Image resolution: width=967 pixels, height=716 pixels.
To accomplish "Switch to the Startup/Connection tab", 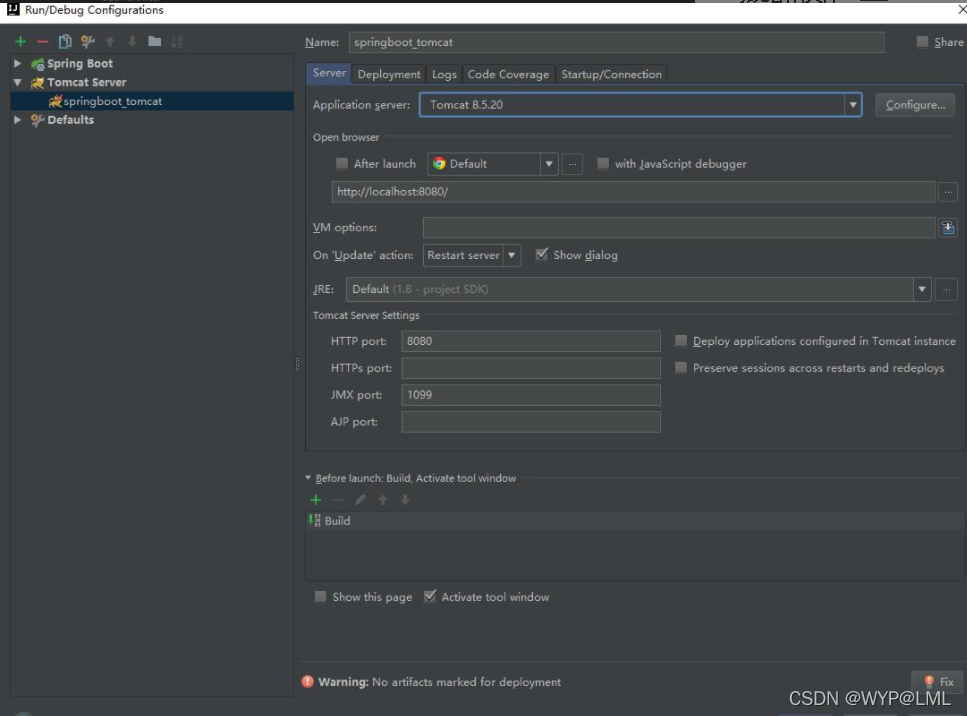I will click(611, 74).
